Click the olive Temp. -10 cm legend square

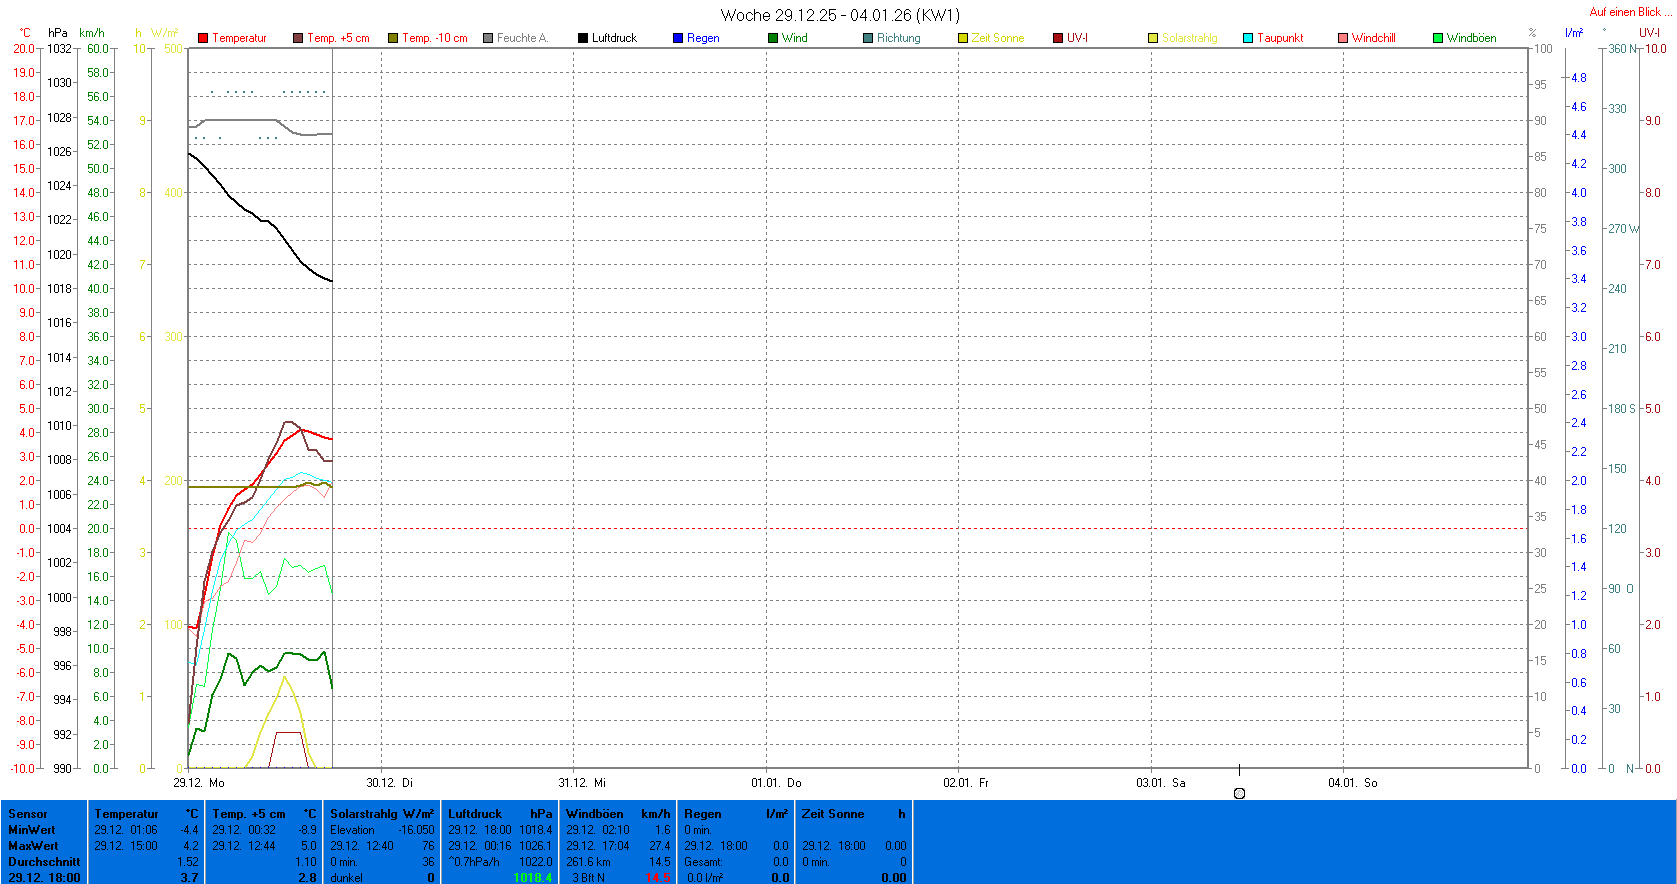tap(393, 38)
